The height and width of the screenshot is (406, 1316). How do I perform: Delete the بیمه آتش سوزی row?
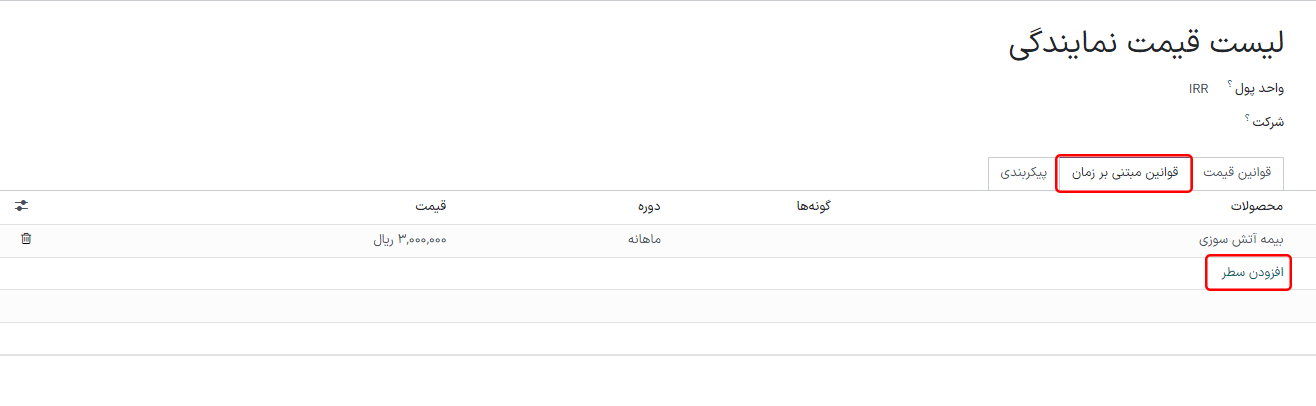(x=26, y=239)
